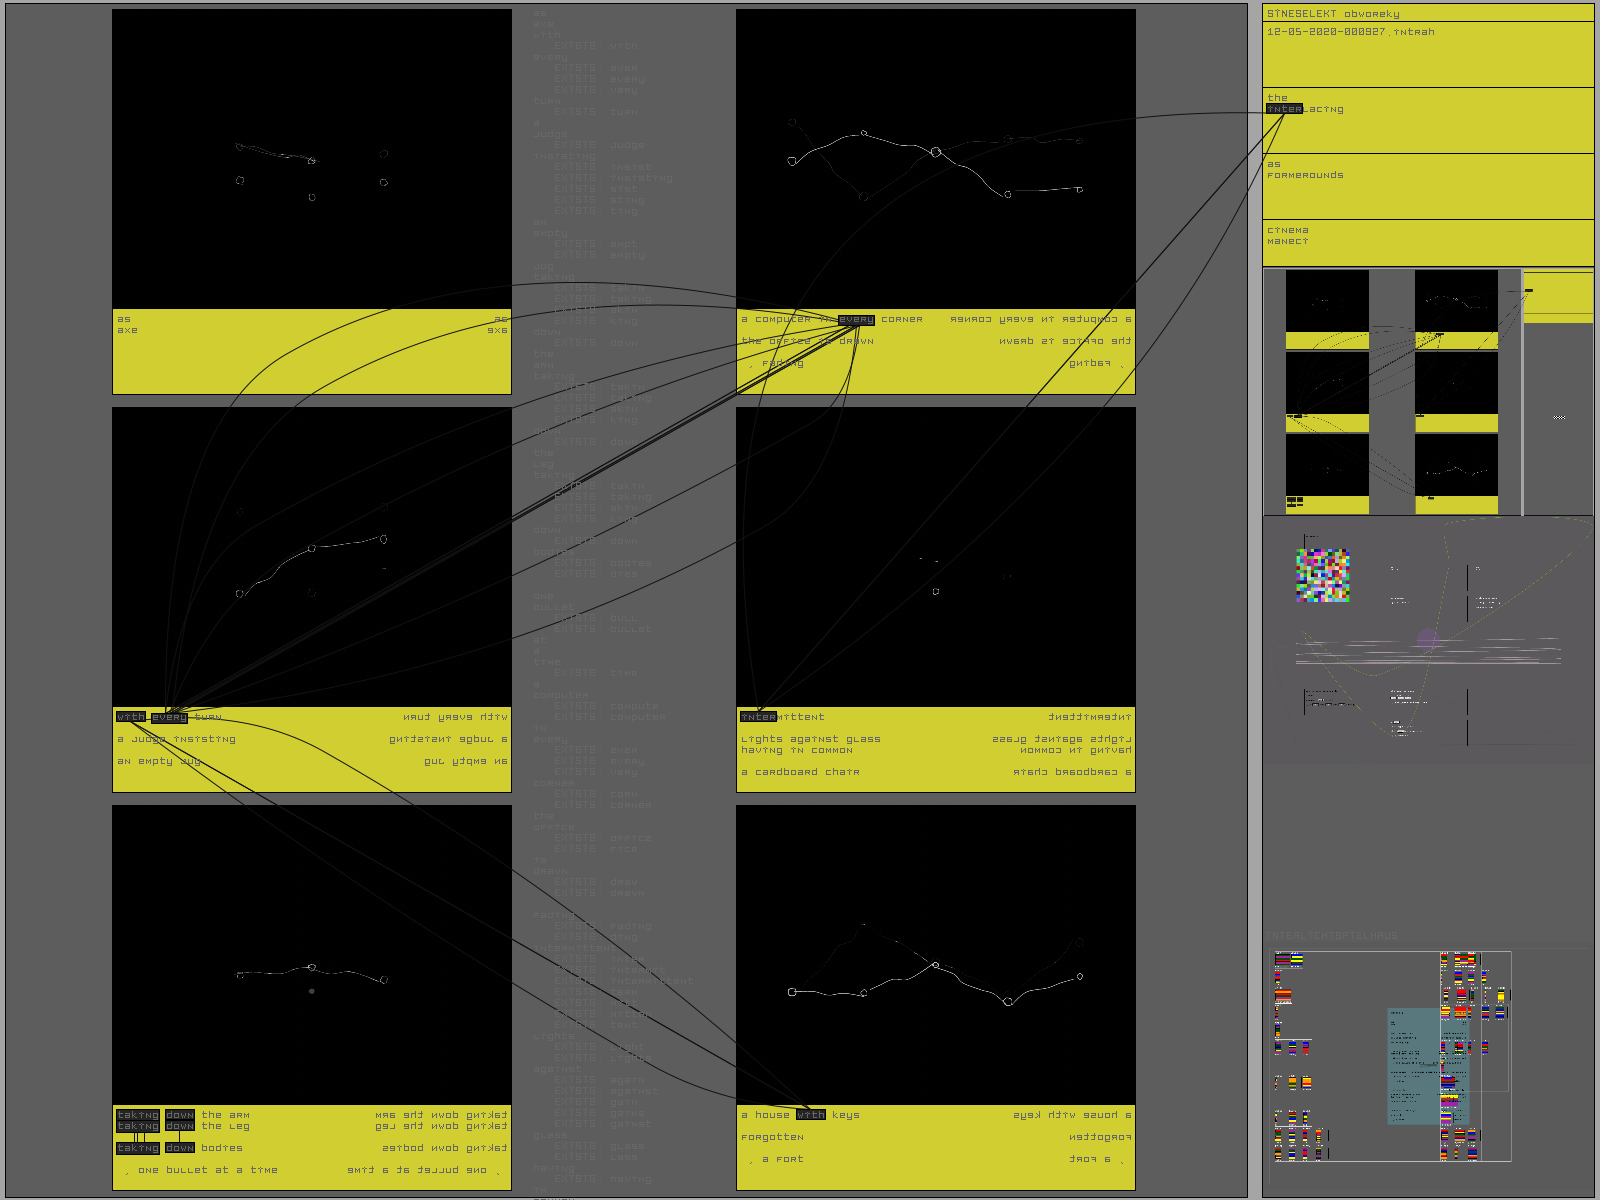Select the "a cardboard chair" text line
1600x1200 pixels.
800,772
